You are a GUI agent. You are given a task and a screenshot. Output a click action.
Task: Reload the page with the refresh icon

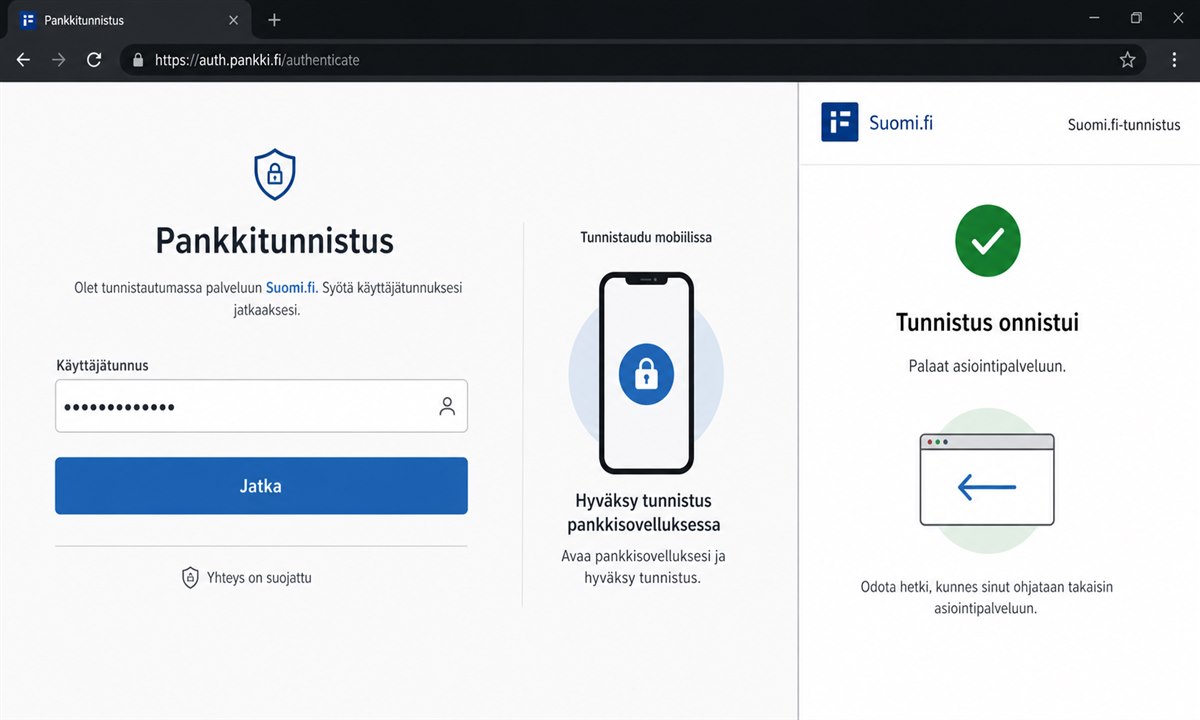[94, 60]
